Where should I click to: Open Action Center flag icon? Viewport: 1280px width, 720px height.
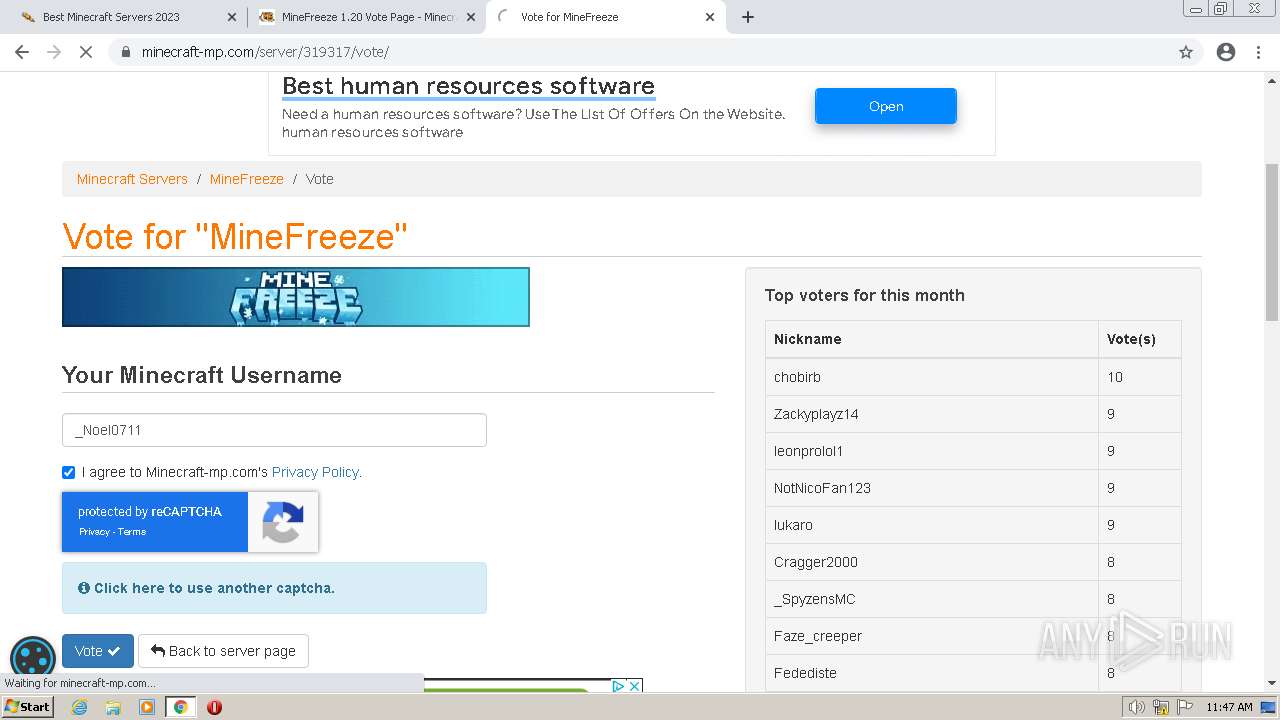point(1185,707)
